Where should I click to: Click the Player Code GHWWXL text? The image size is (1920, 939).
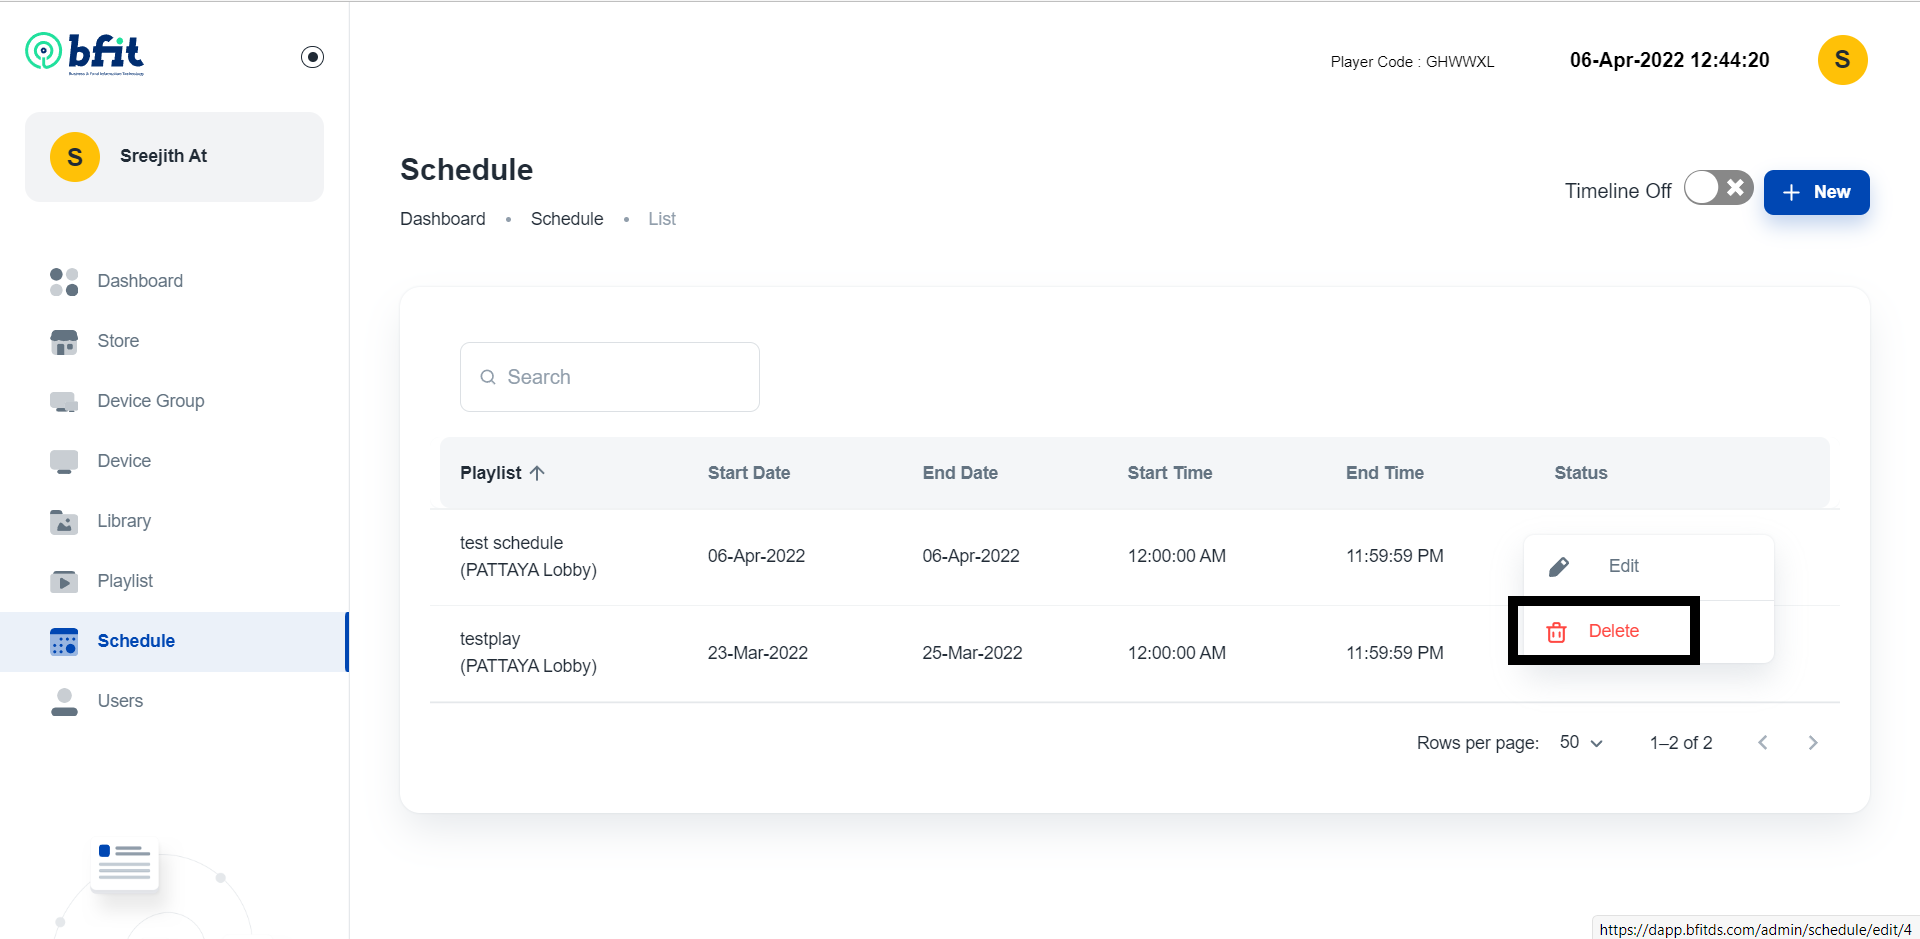tap(1412, 62)
